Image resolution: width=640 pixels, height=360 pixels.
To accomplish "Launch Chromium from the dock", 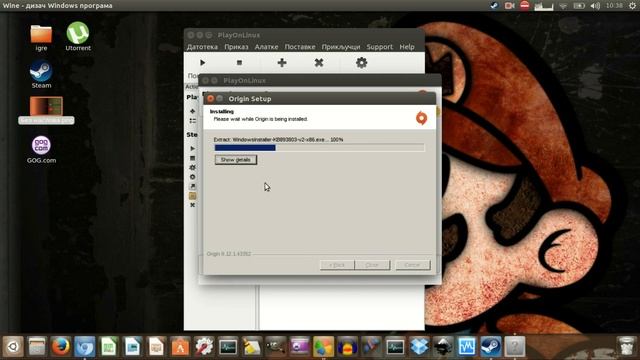I will pyautogui.click(x=85, y=347).
